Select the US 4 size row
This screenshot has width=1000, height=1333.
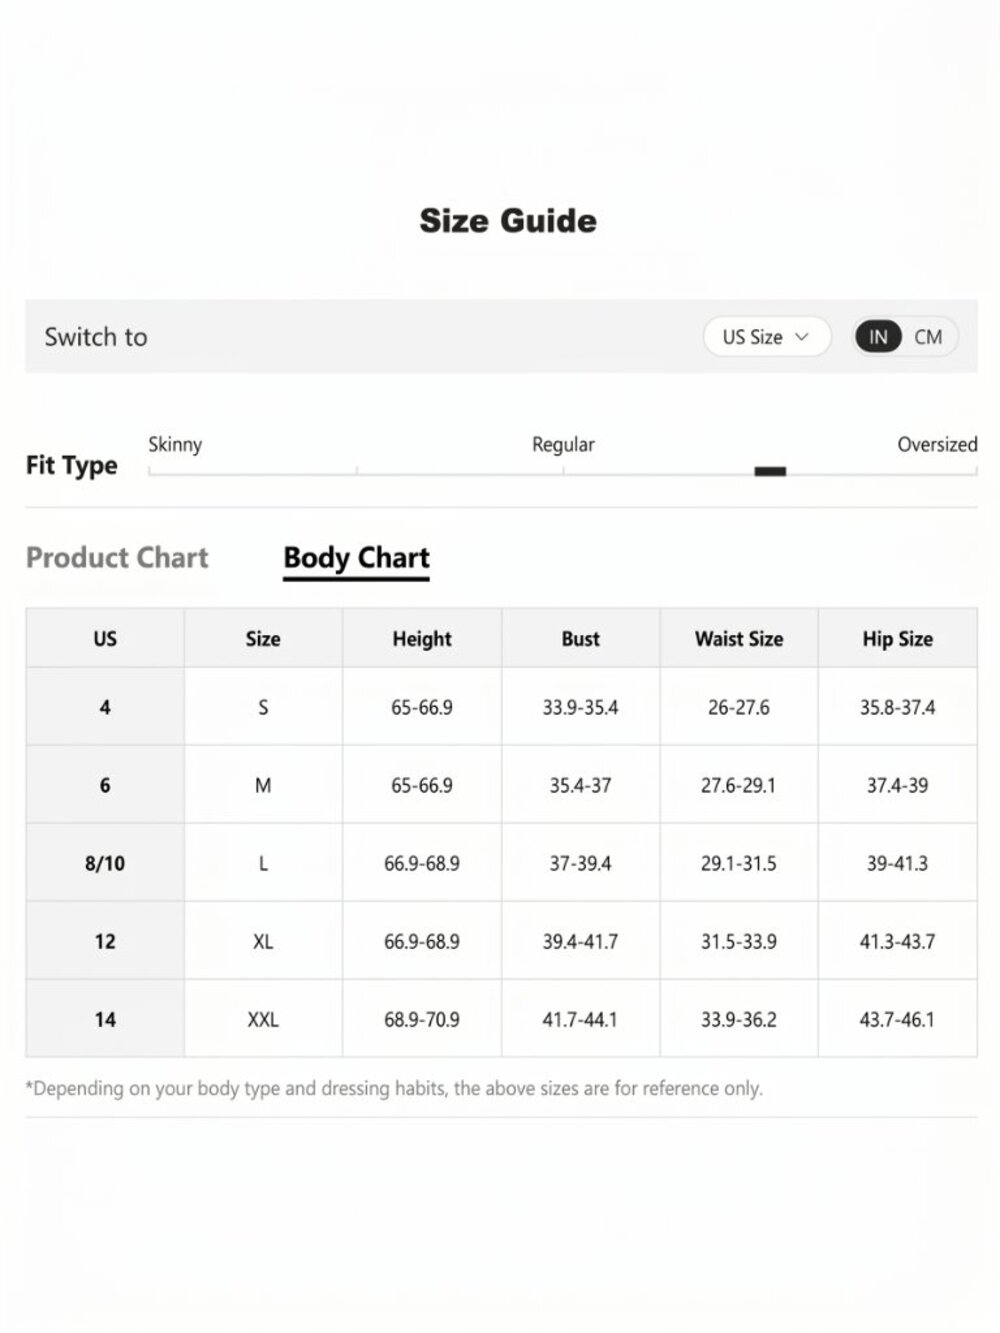click(501, 707)
